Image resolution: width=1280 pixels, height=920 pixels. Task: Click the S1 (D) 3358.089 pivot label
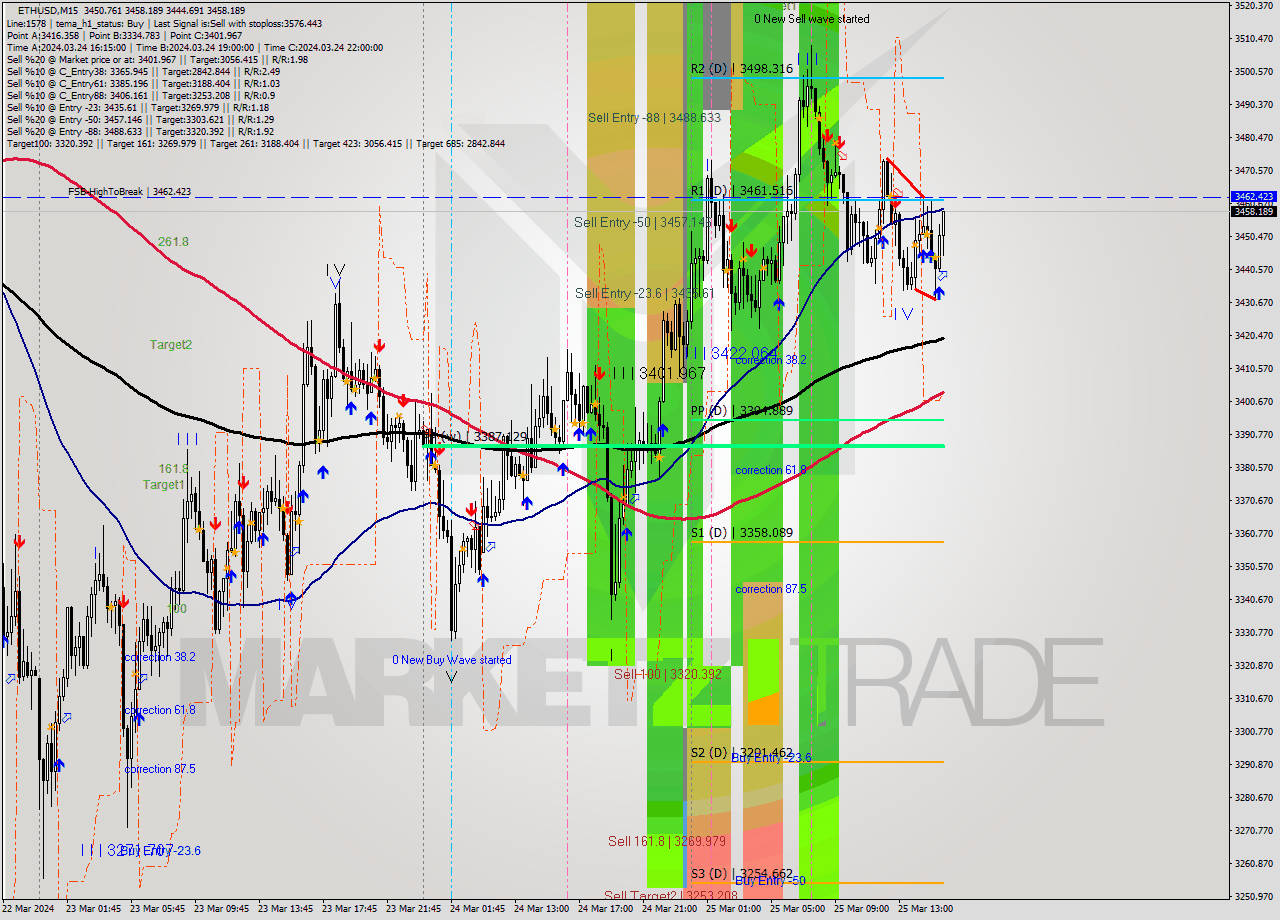click(741, 533)
